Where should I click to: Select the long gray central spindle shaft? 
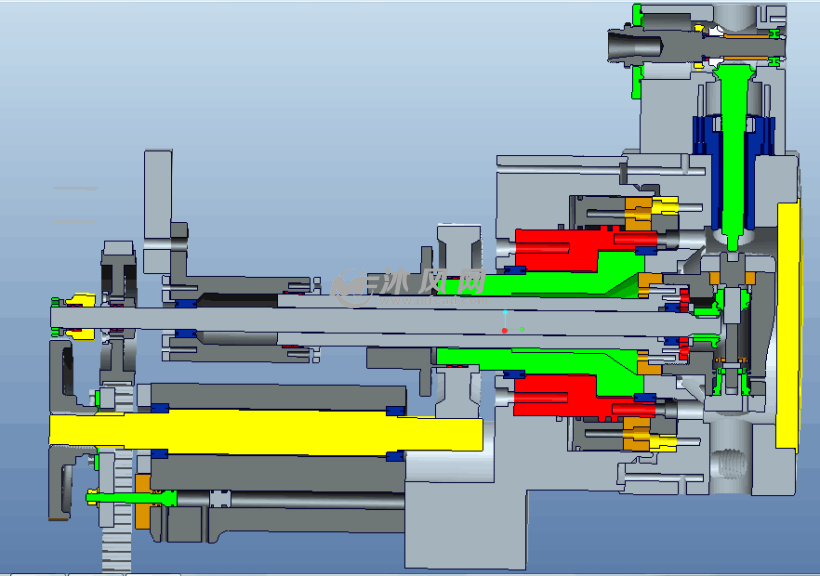coord(385,320)
